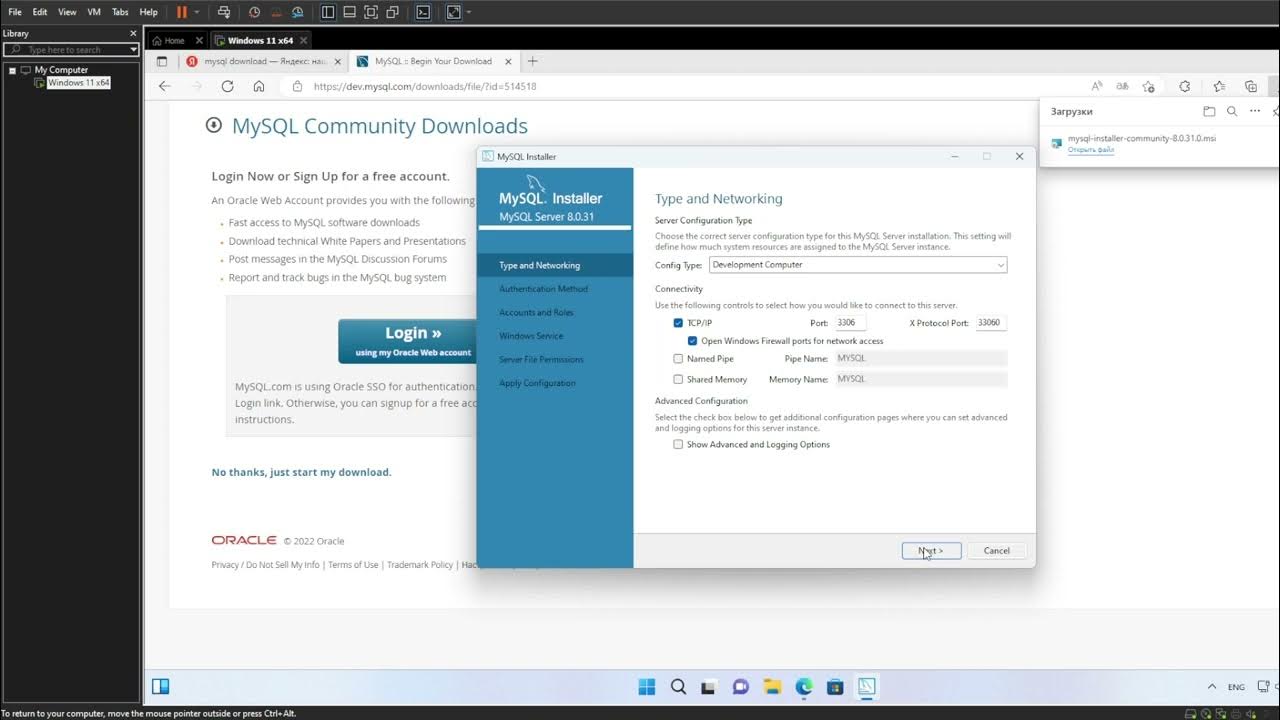The image size is (1280, 720).
Task: Open the Config Type dropdown
Action: point(858,265)
